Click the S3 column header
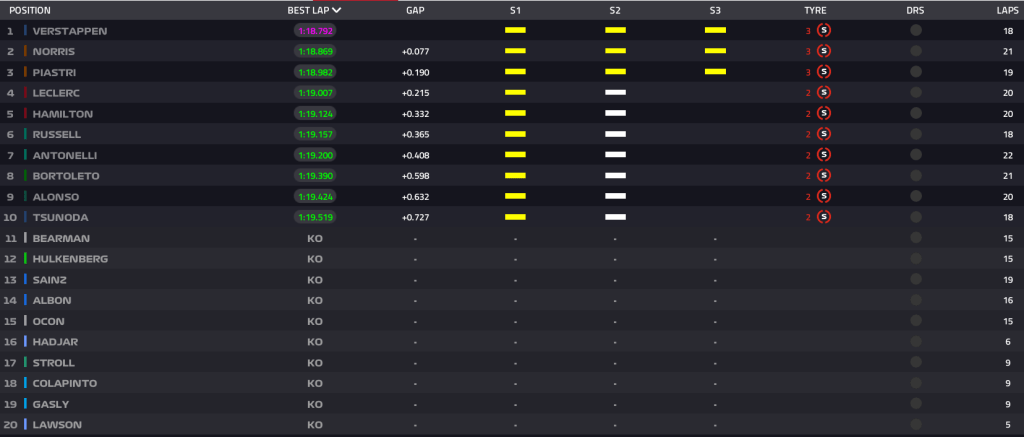 tap(715, 10)
